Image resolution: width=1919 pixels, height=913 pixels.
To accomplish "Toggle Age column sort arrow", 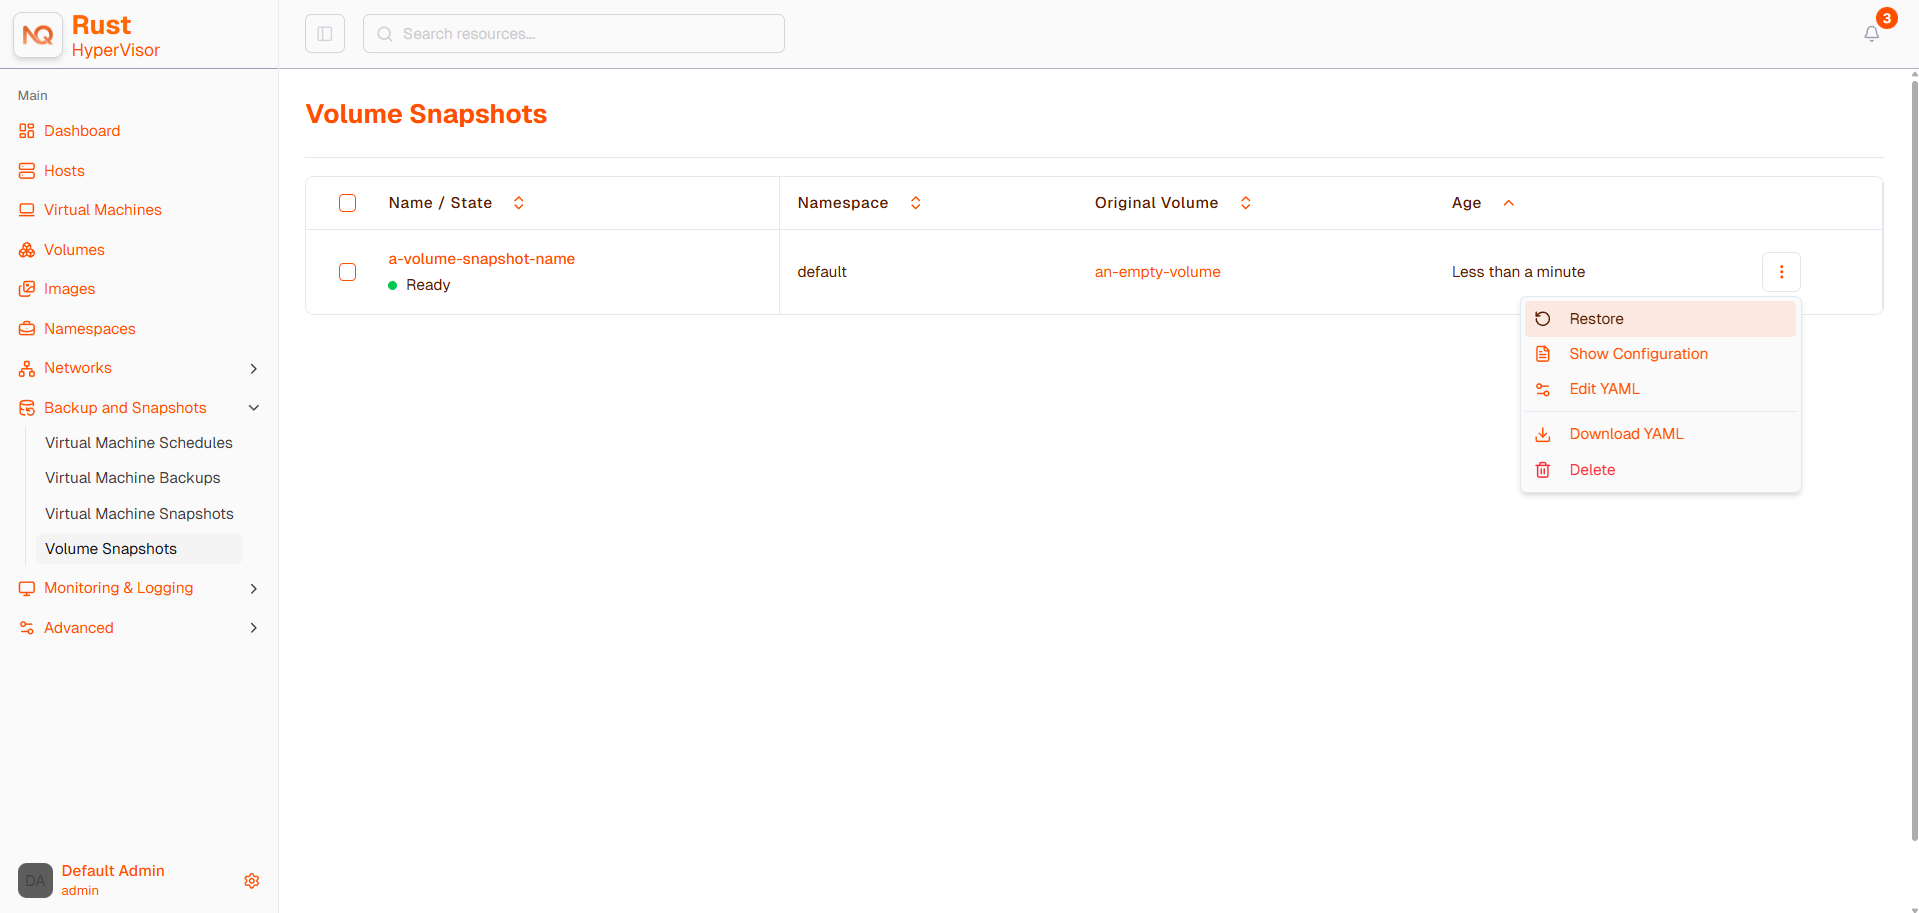I will click(x=1509, y=203).
